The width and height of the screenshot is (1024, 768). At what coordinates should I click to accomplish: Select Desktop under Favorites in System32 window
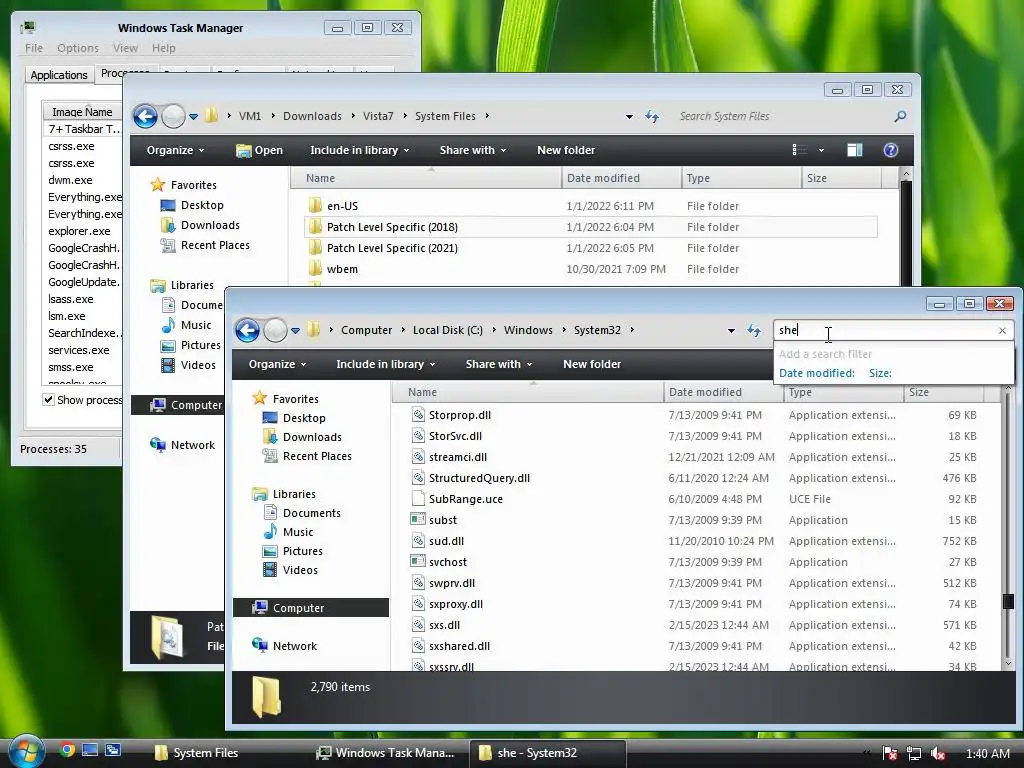pos(304,418)
